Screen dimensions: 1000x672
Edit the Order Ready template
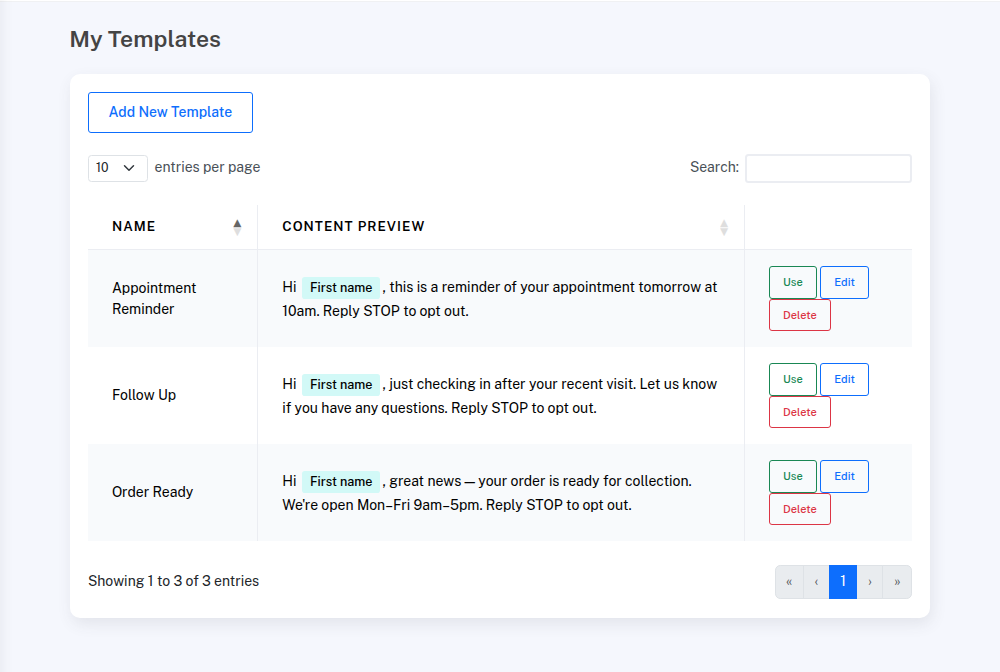pos(844,477)
